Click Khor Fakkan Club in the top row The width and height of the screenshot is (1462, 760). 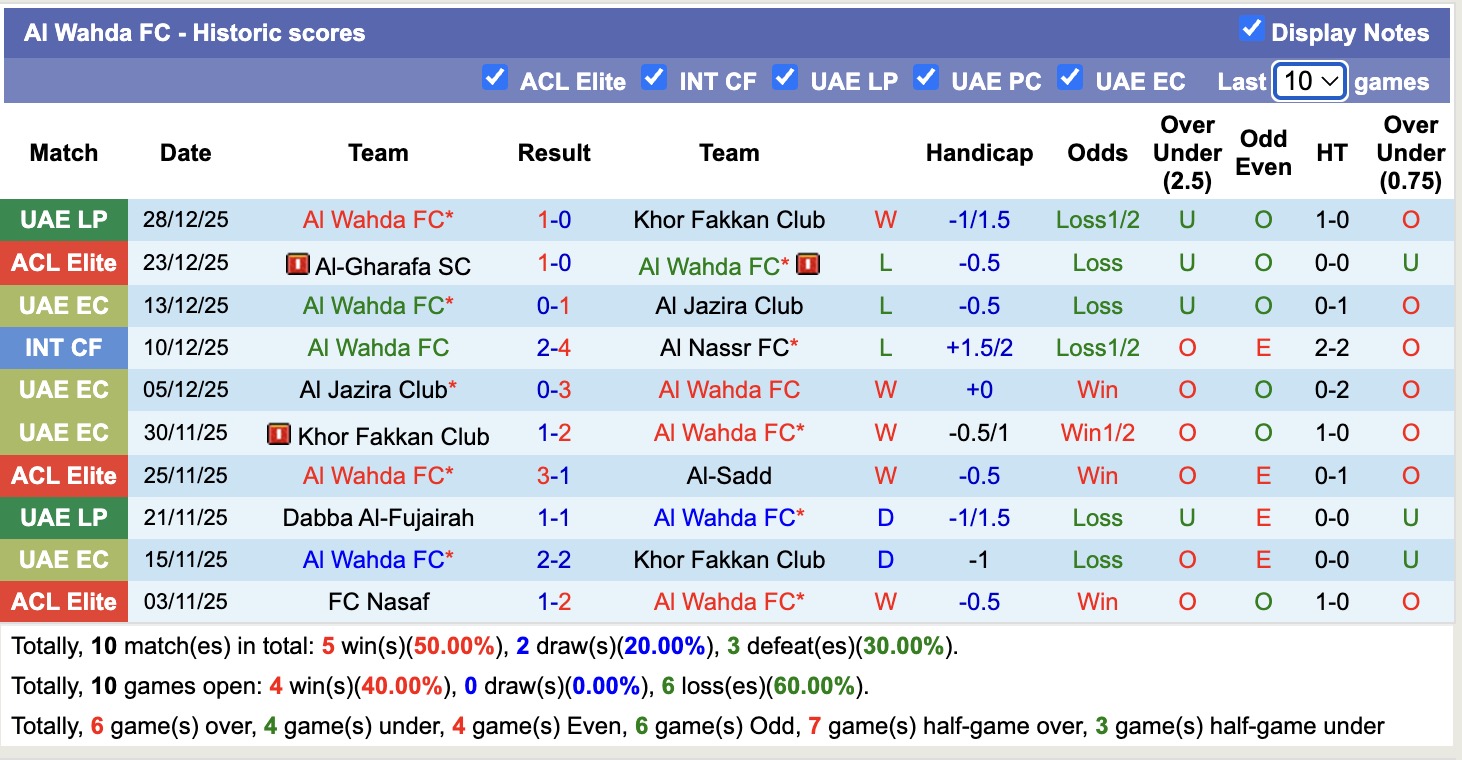[x=729, y=219]
